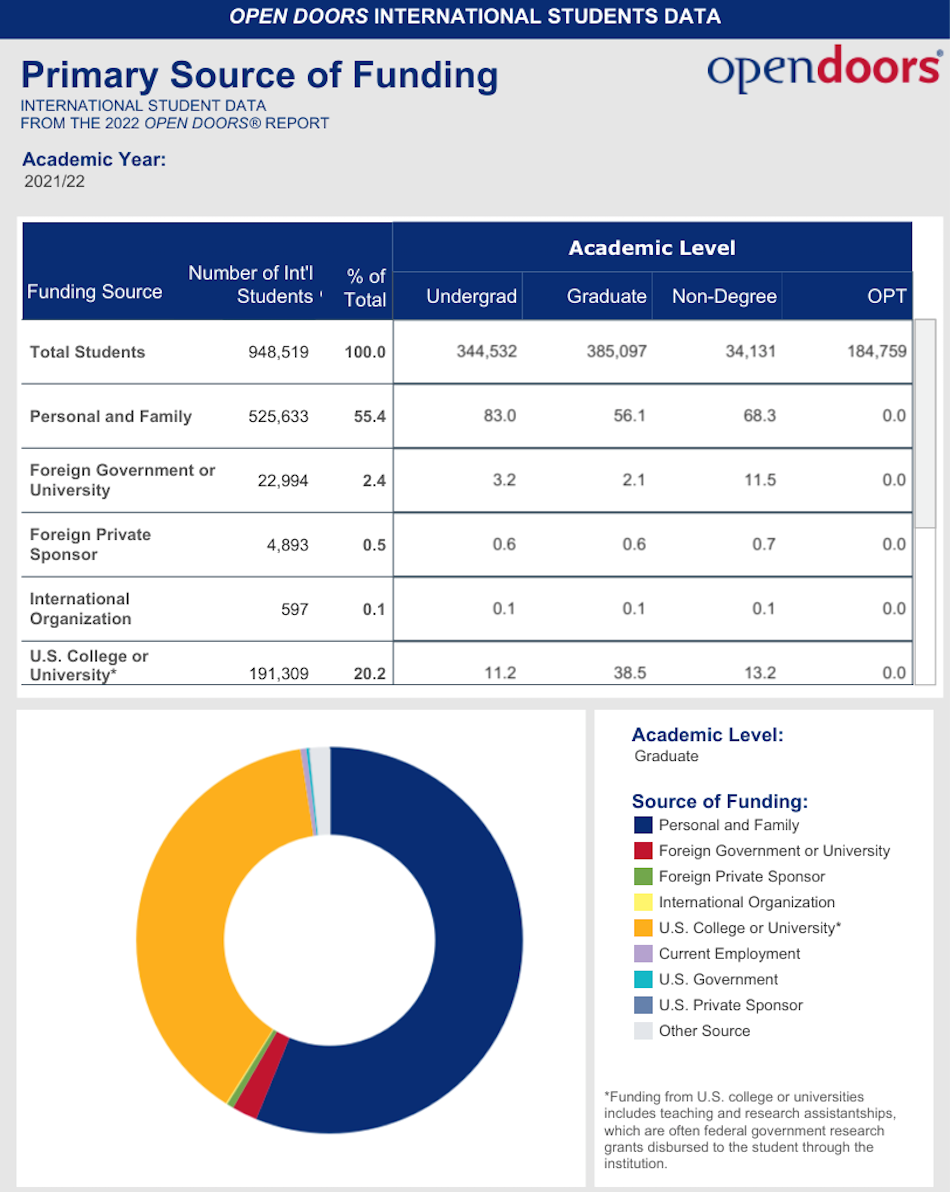The image size is (950, 1192).
Task: Click the red Foreign Government donut segment
Action: click(263, 1078)
